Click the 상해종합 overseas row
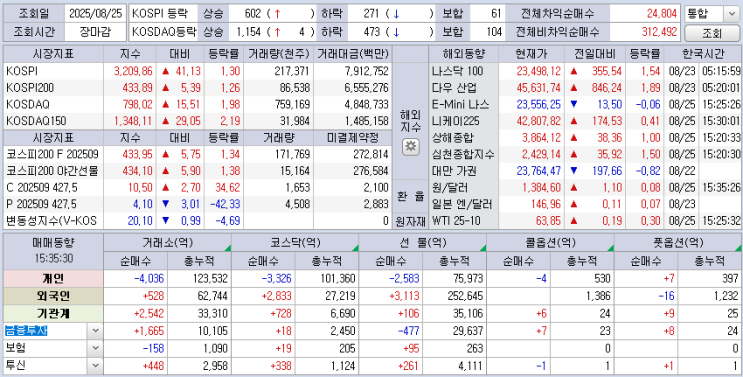Viewport: 743px width, 377px height. [x=585, y=138]
